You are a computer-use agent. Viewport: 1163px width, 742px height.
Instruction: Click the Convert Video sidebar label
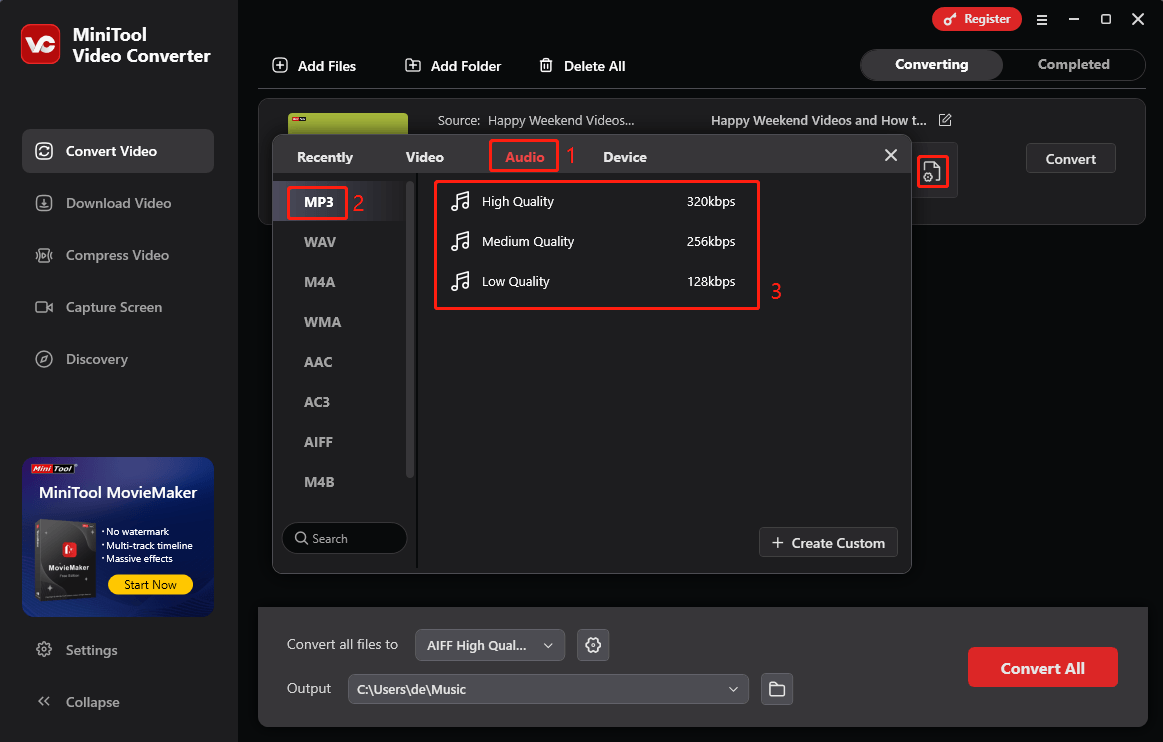[111, 151]
